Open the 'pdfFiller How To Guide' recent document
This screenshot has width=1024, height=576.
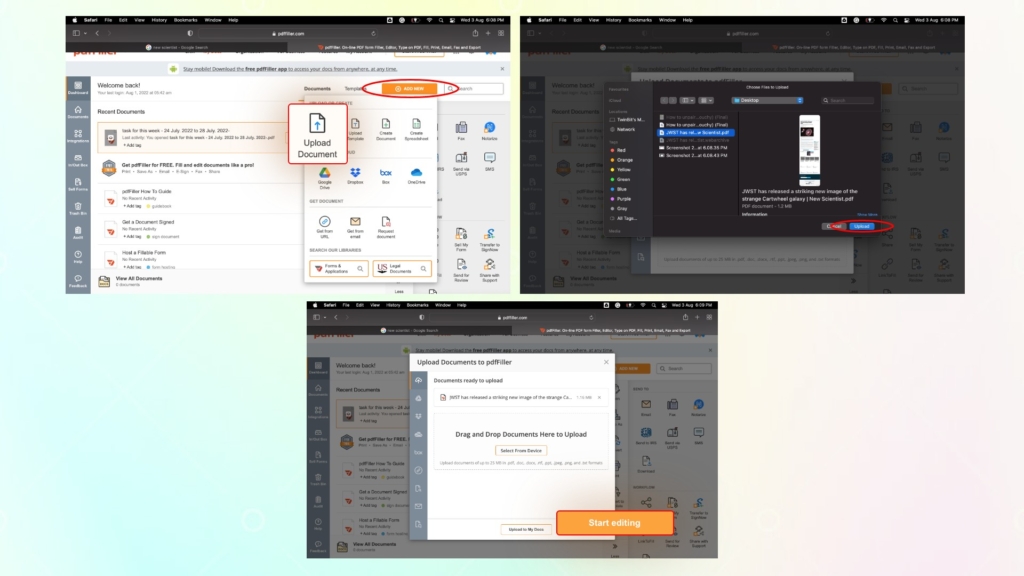coord(146,191)
